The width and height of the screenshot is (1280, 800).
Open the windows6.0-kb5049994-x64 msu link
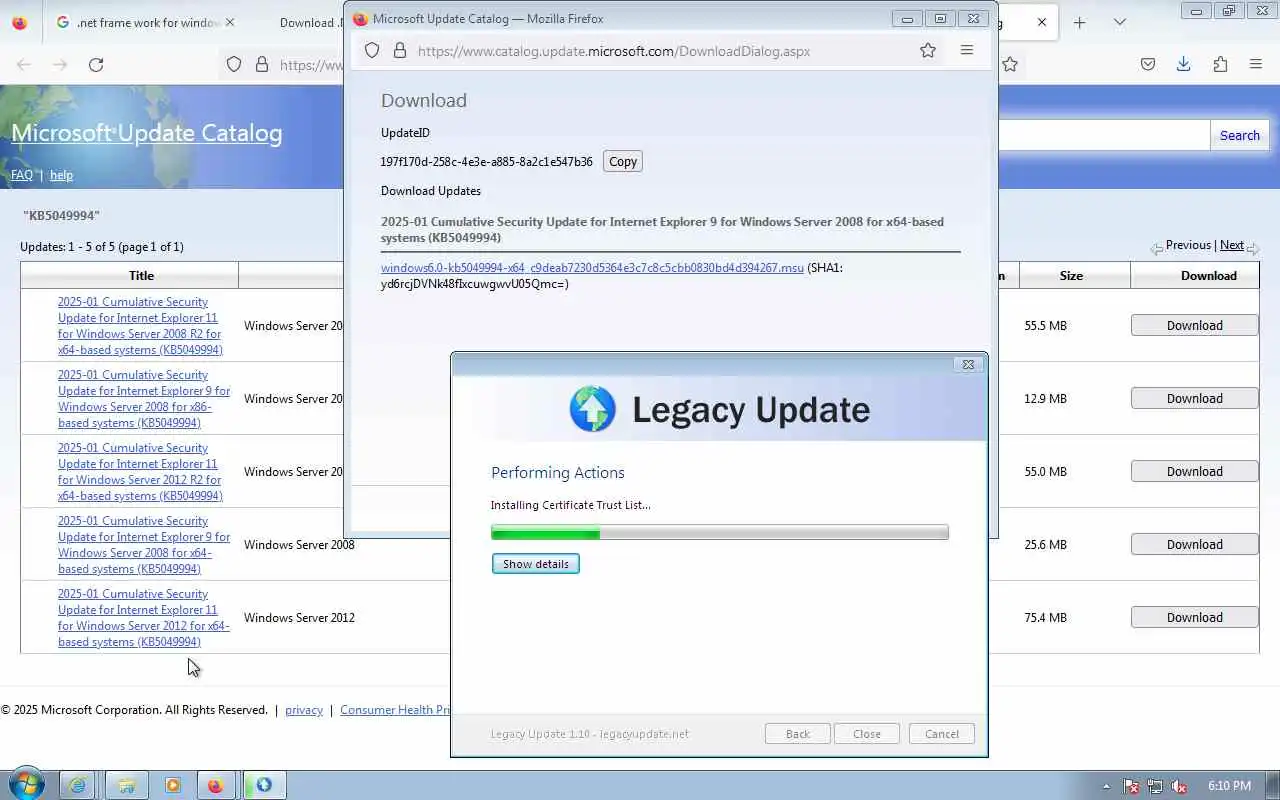pos(592,267)
